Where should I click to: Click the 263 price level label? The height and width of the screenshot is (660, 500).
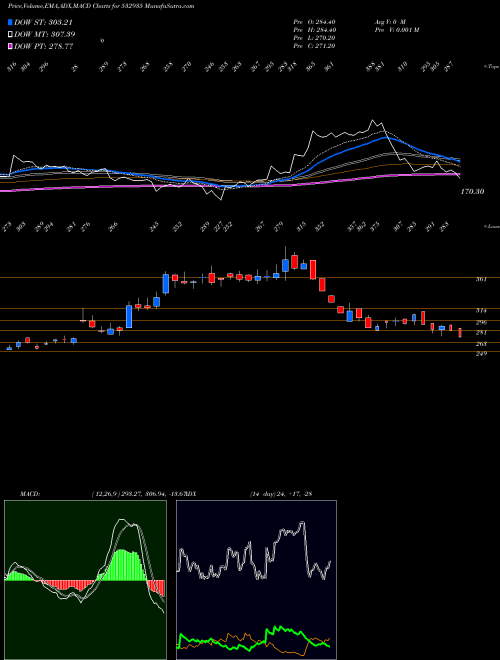pos(482,344)
